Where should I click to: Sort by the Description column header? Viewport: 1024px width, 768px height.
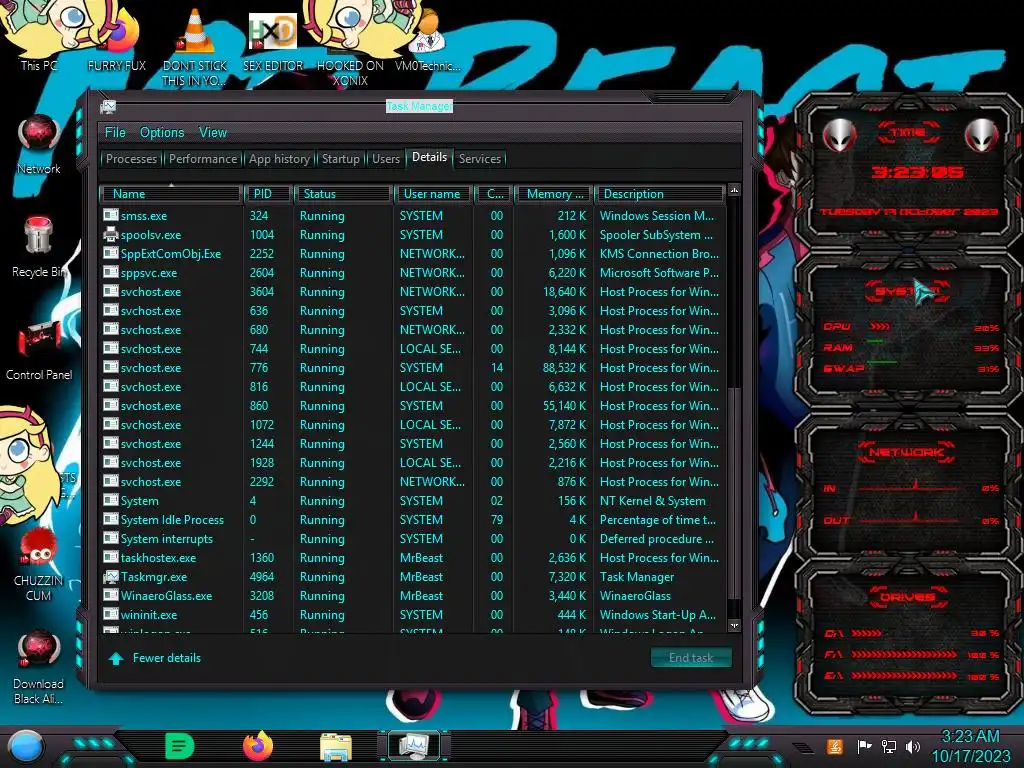coord(660,194)
